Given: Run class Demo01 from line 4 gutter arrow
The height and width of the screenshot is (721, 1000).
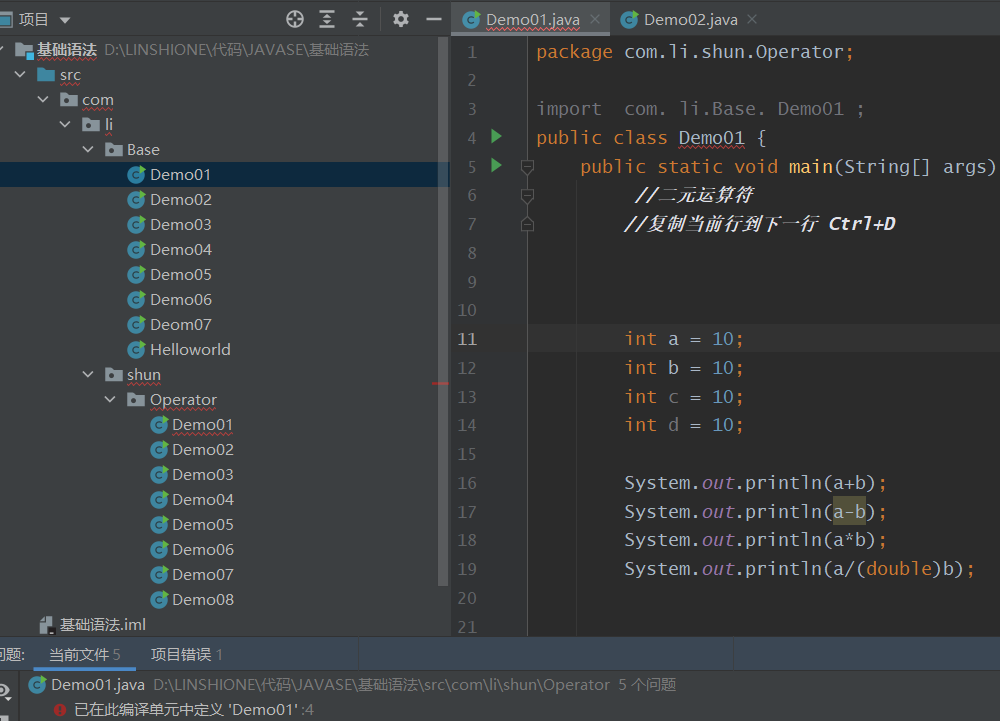Looking at the screenshot, I should [x=496, y=136].
